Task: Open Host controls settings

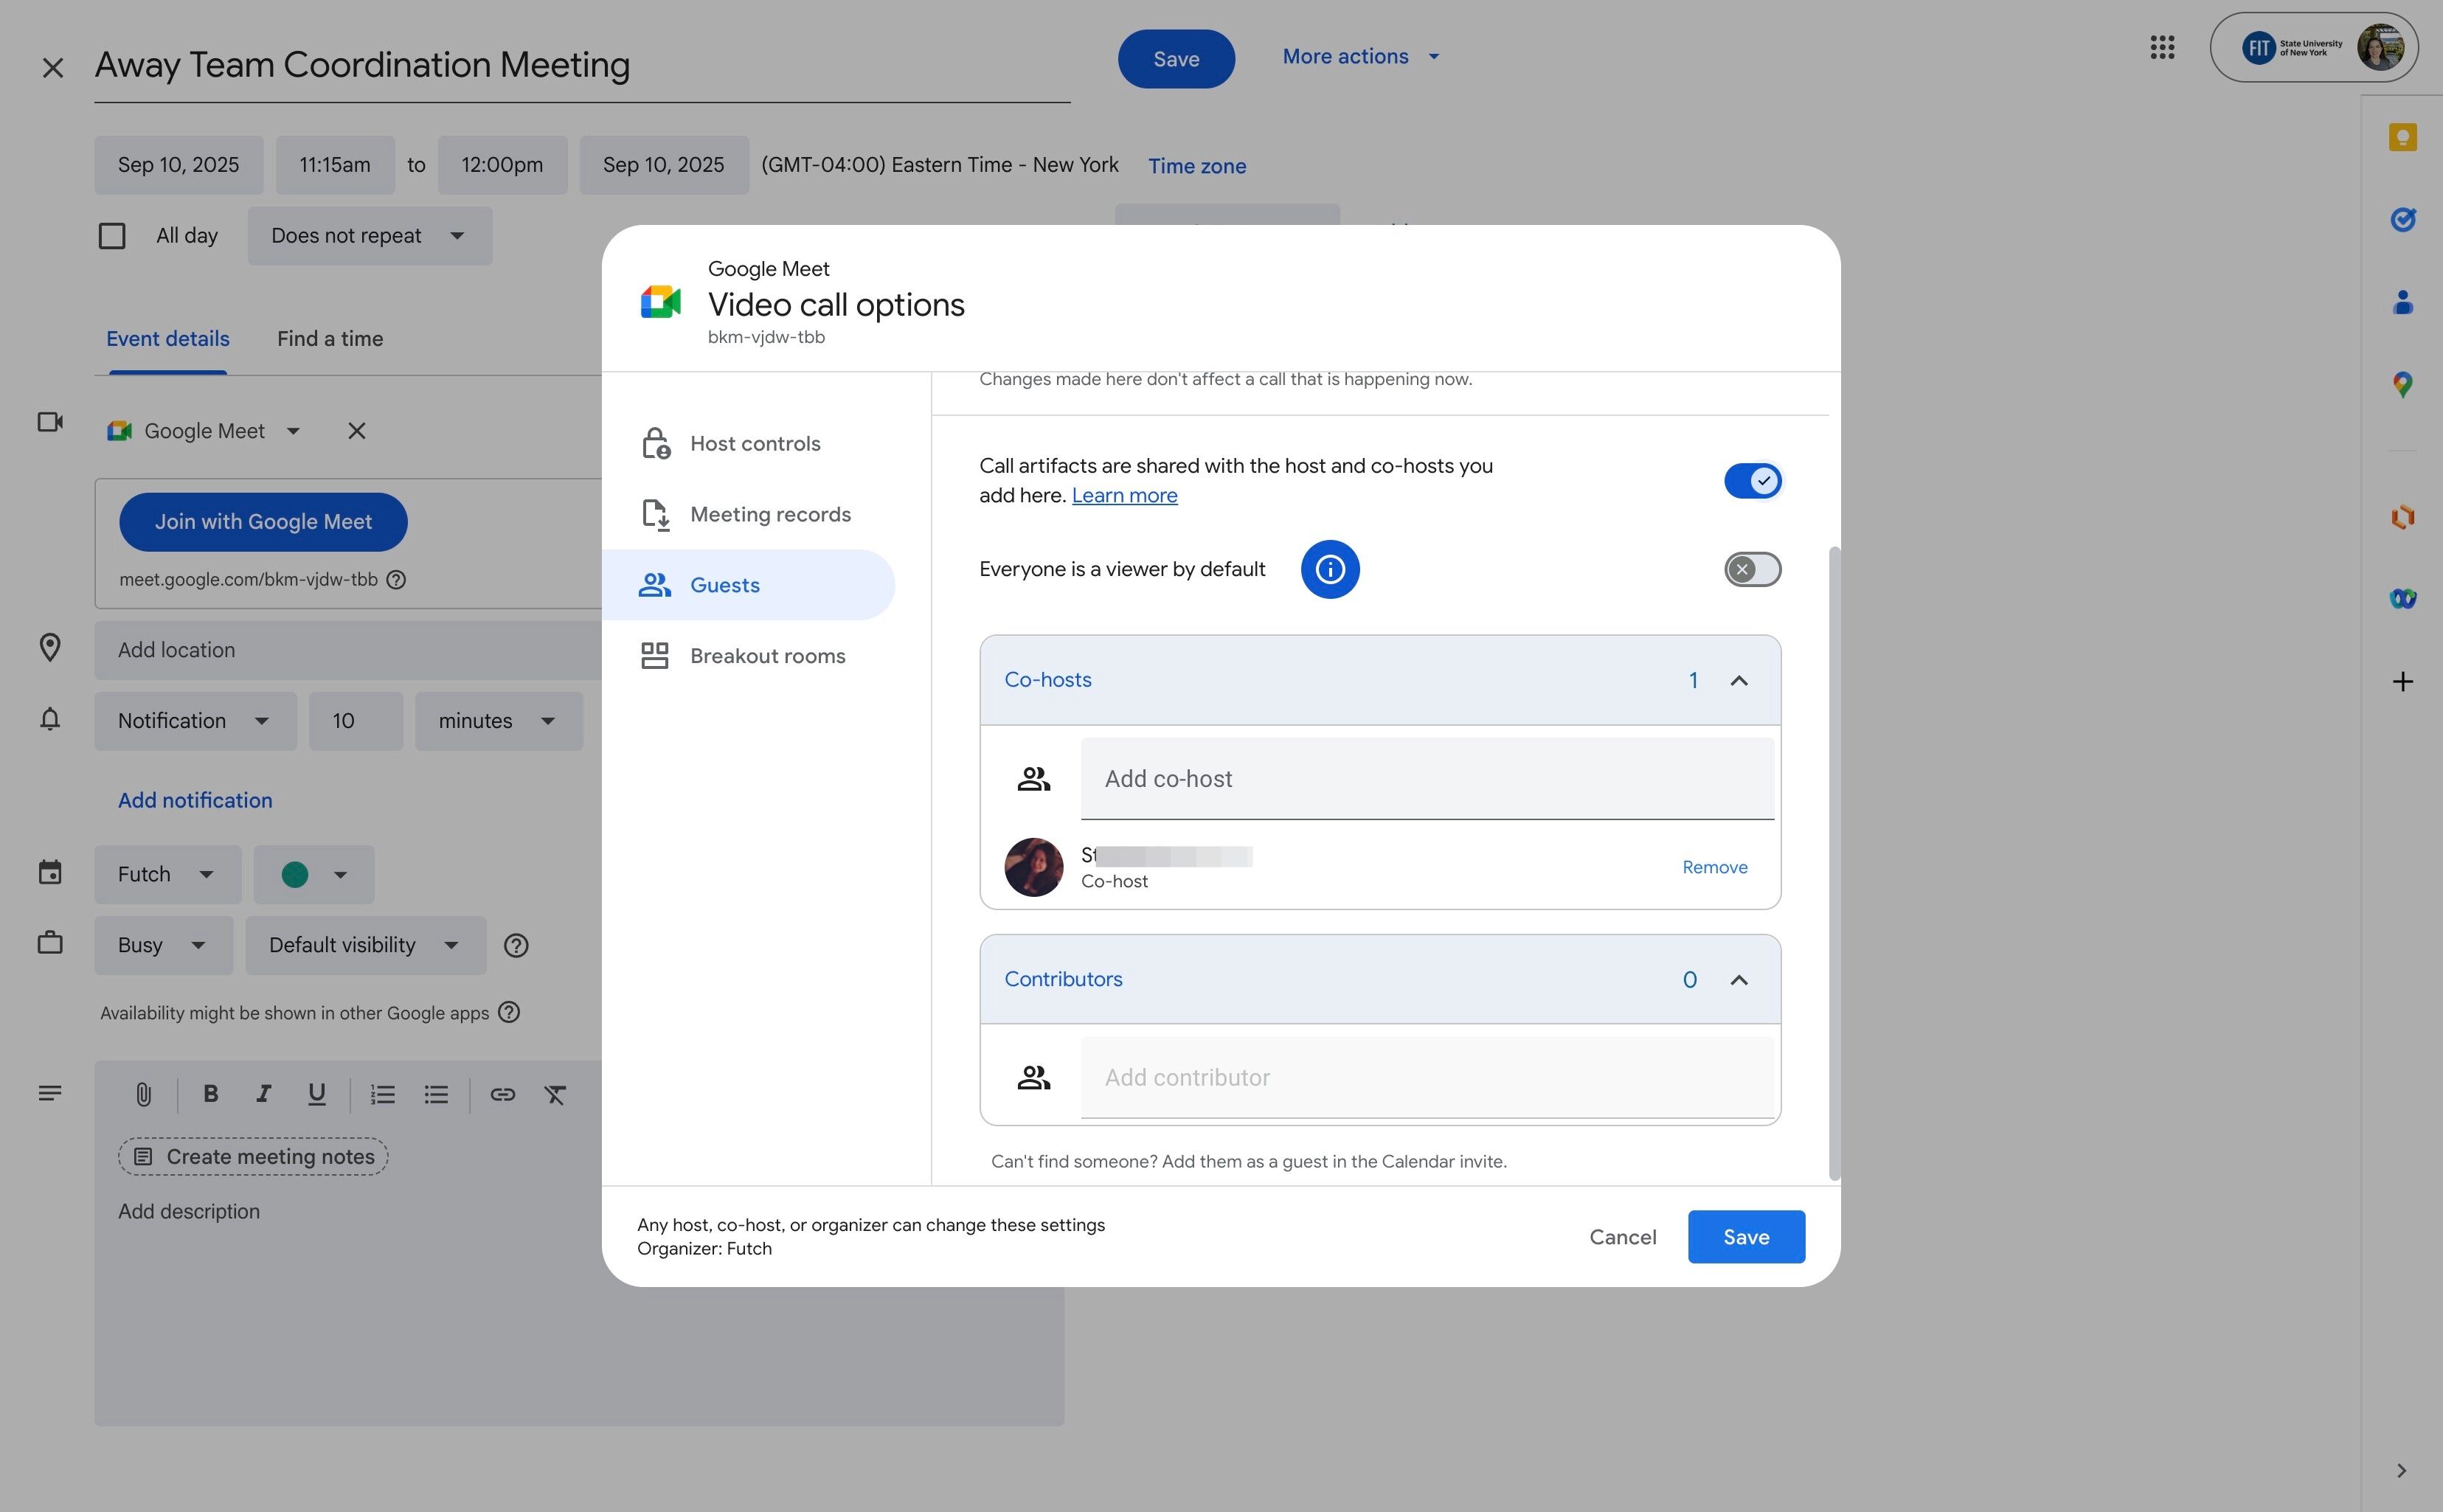Action: [754, 443]
